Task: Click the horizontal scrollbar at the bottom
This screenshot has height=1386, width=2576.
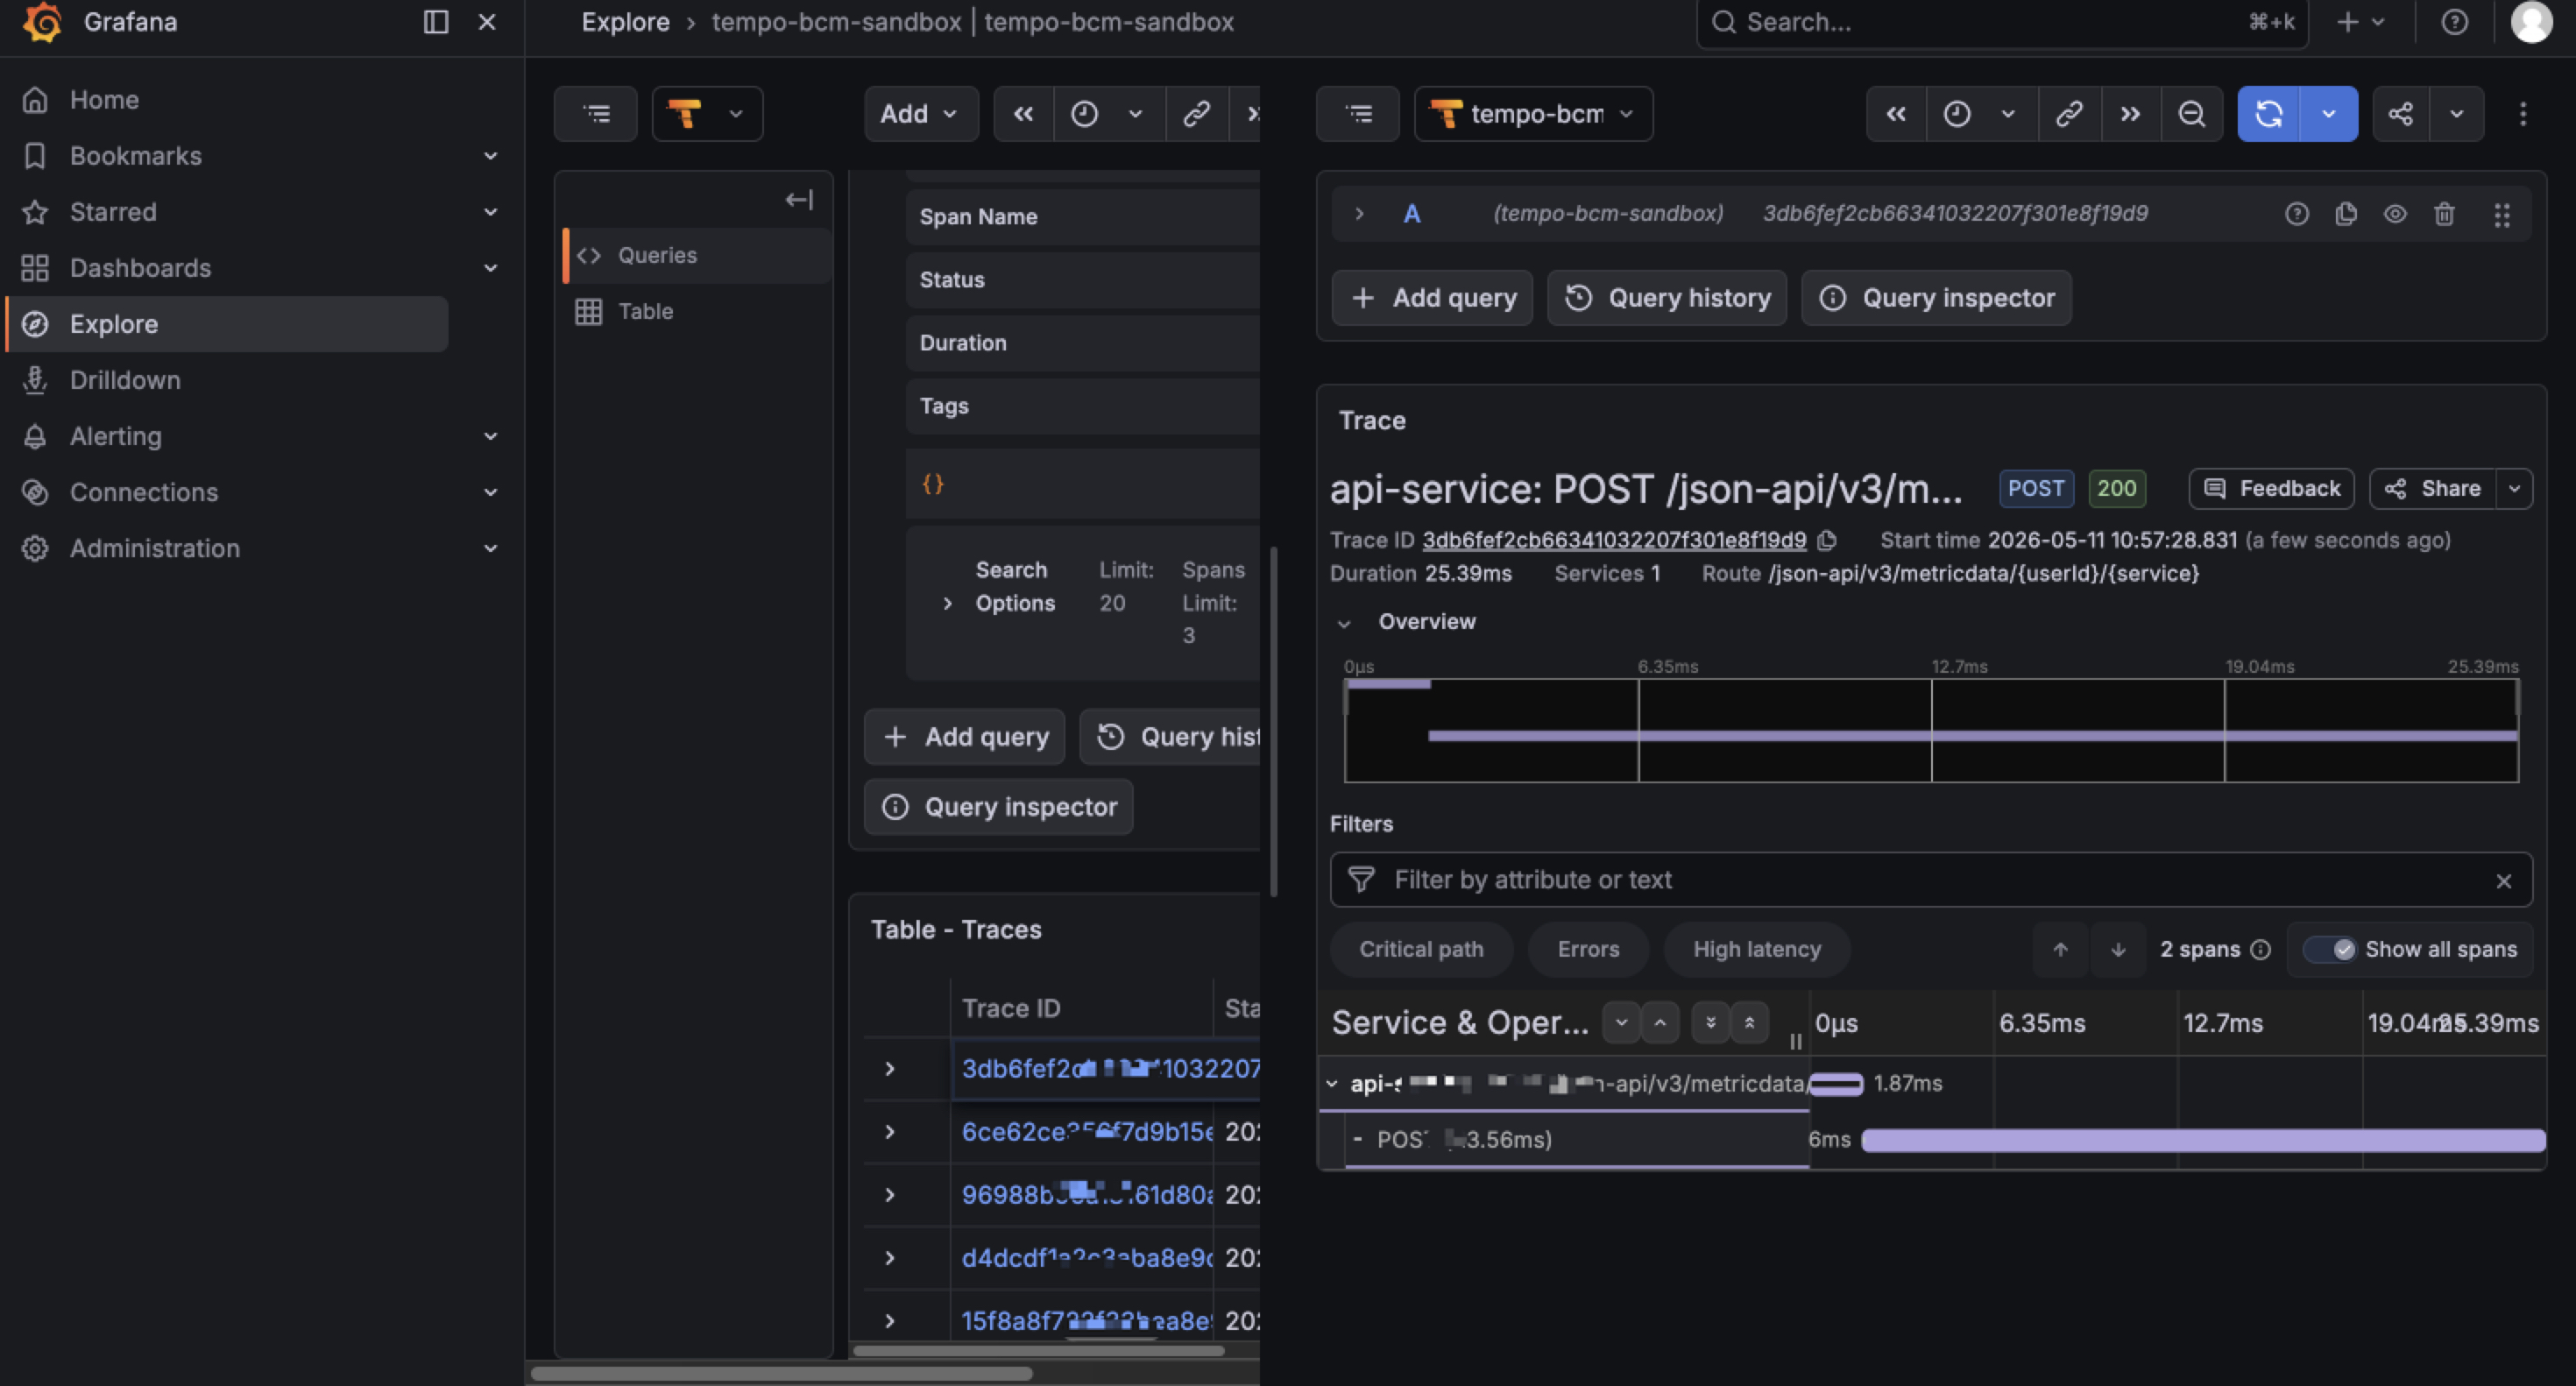Action: tap(782, 1374)
